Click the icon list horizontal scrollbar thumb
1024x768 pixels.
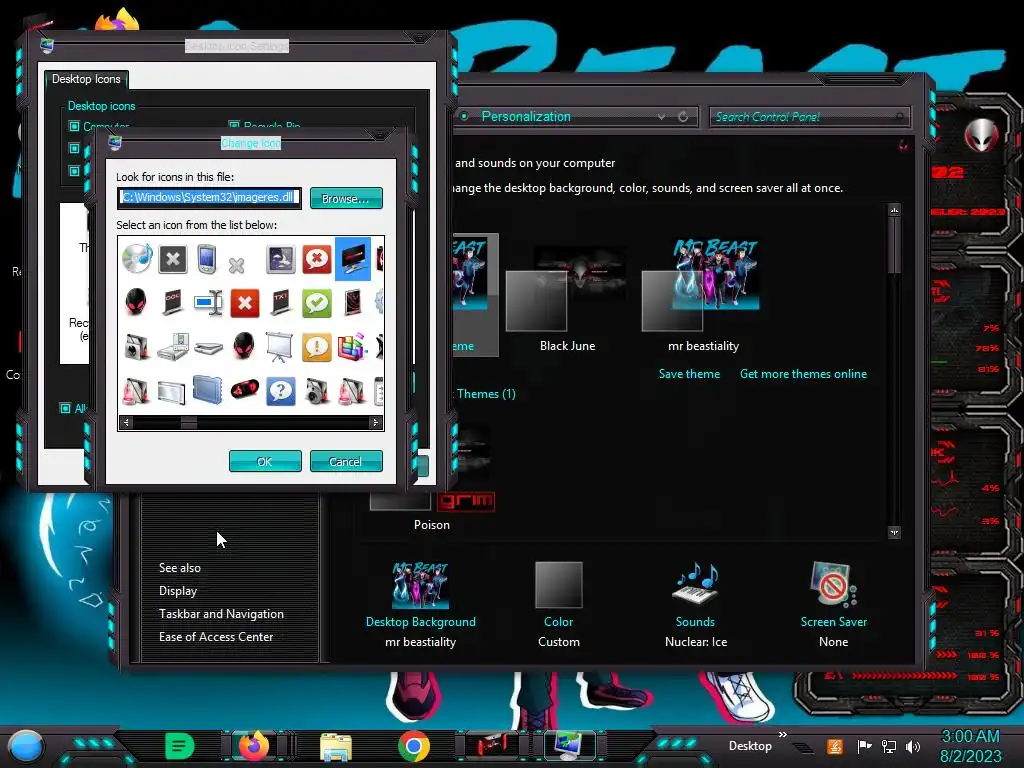click(189, 423)
